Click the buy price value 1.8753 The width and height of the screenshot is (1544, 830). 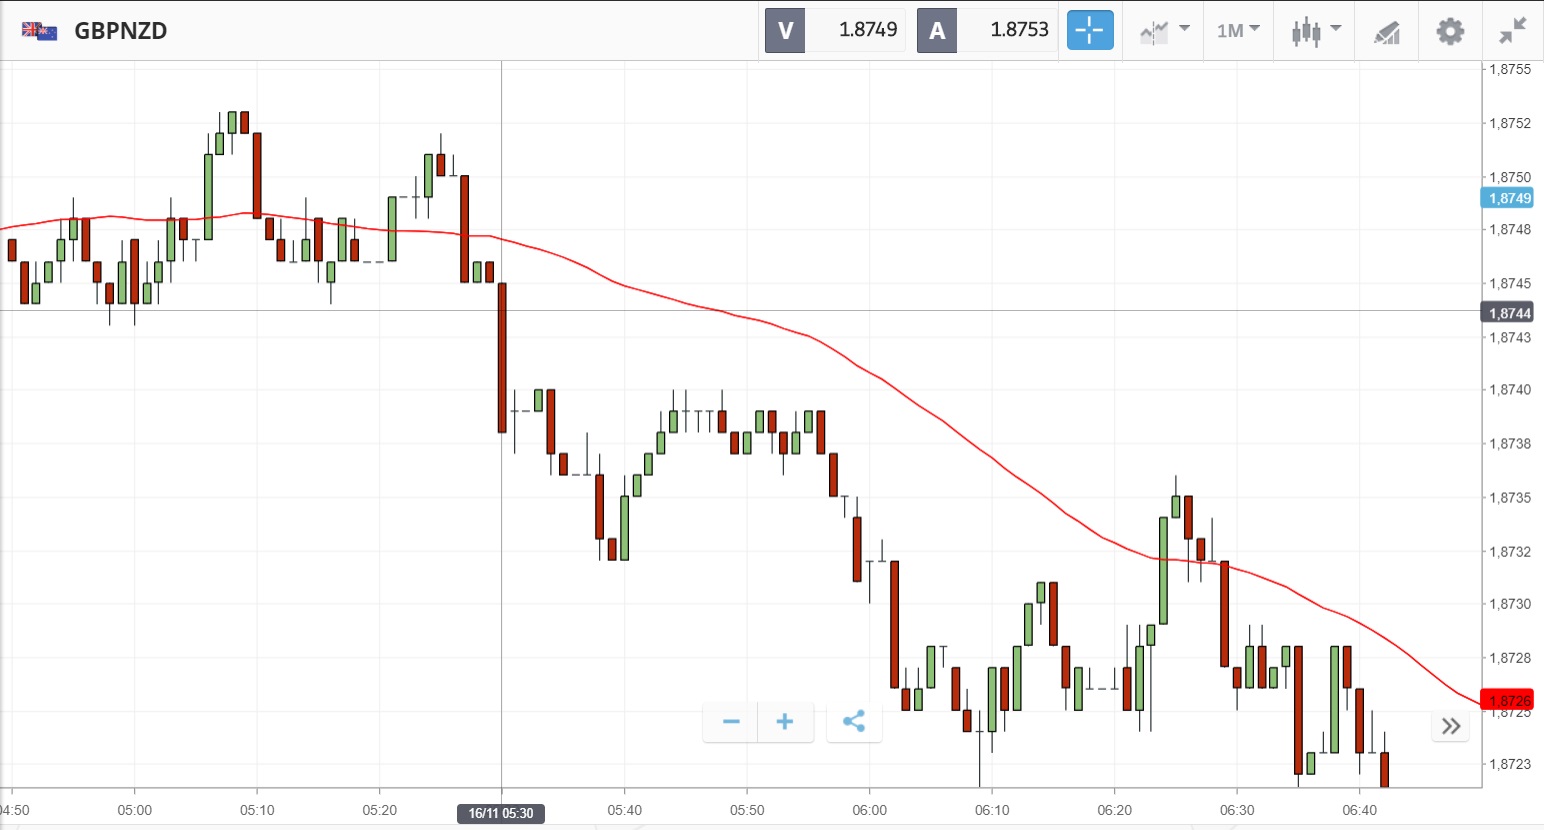(x=1019, y=30)
